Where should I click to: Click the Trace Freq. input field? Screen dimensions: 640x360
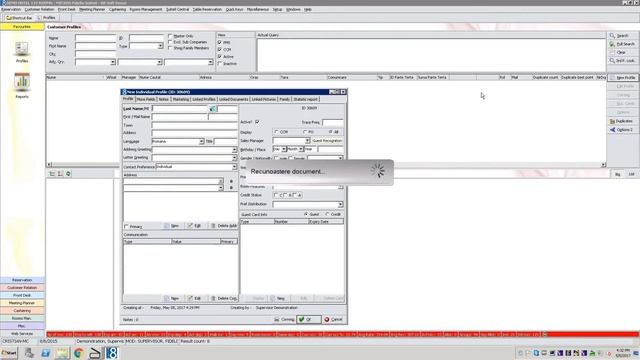click(333, 122)
